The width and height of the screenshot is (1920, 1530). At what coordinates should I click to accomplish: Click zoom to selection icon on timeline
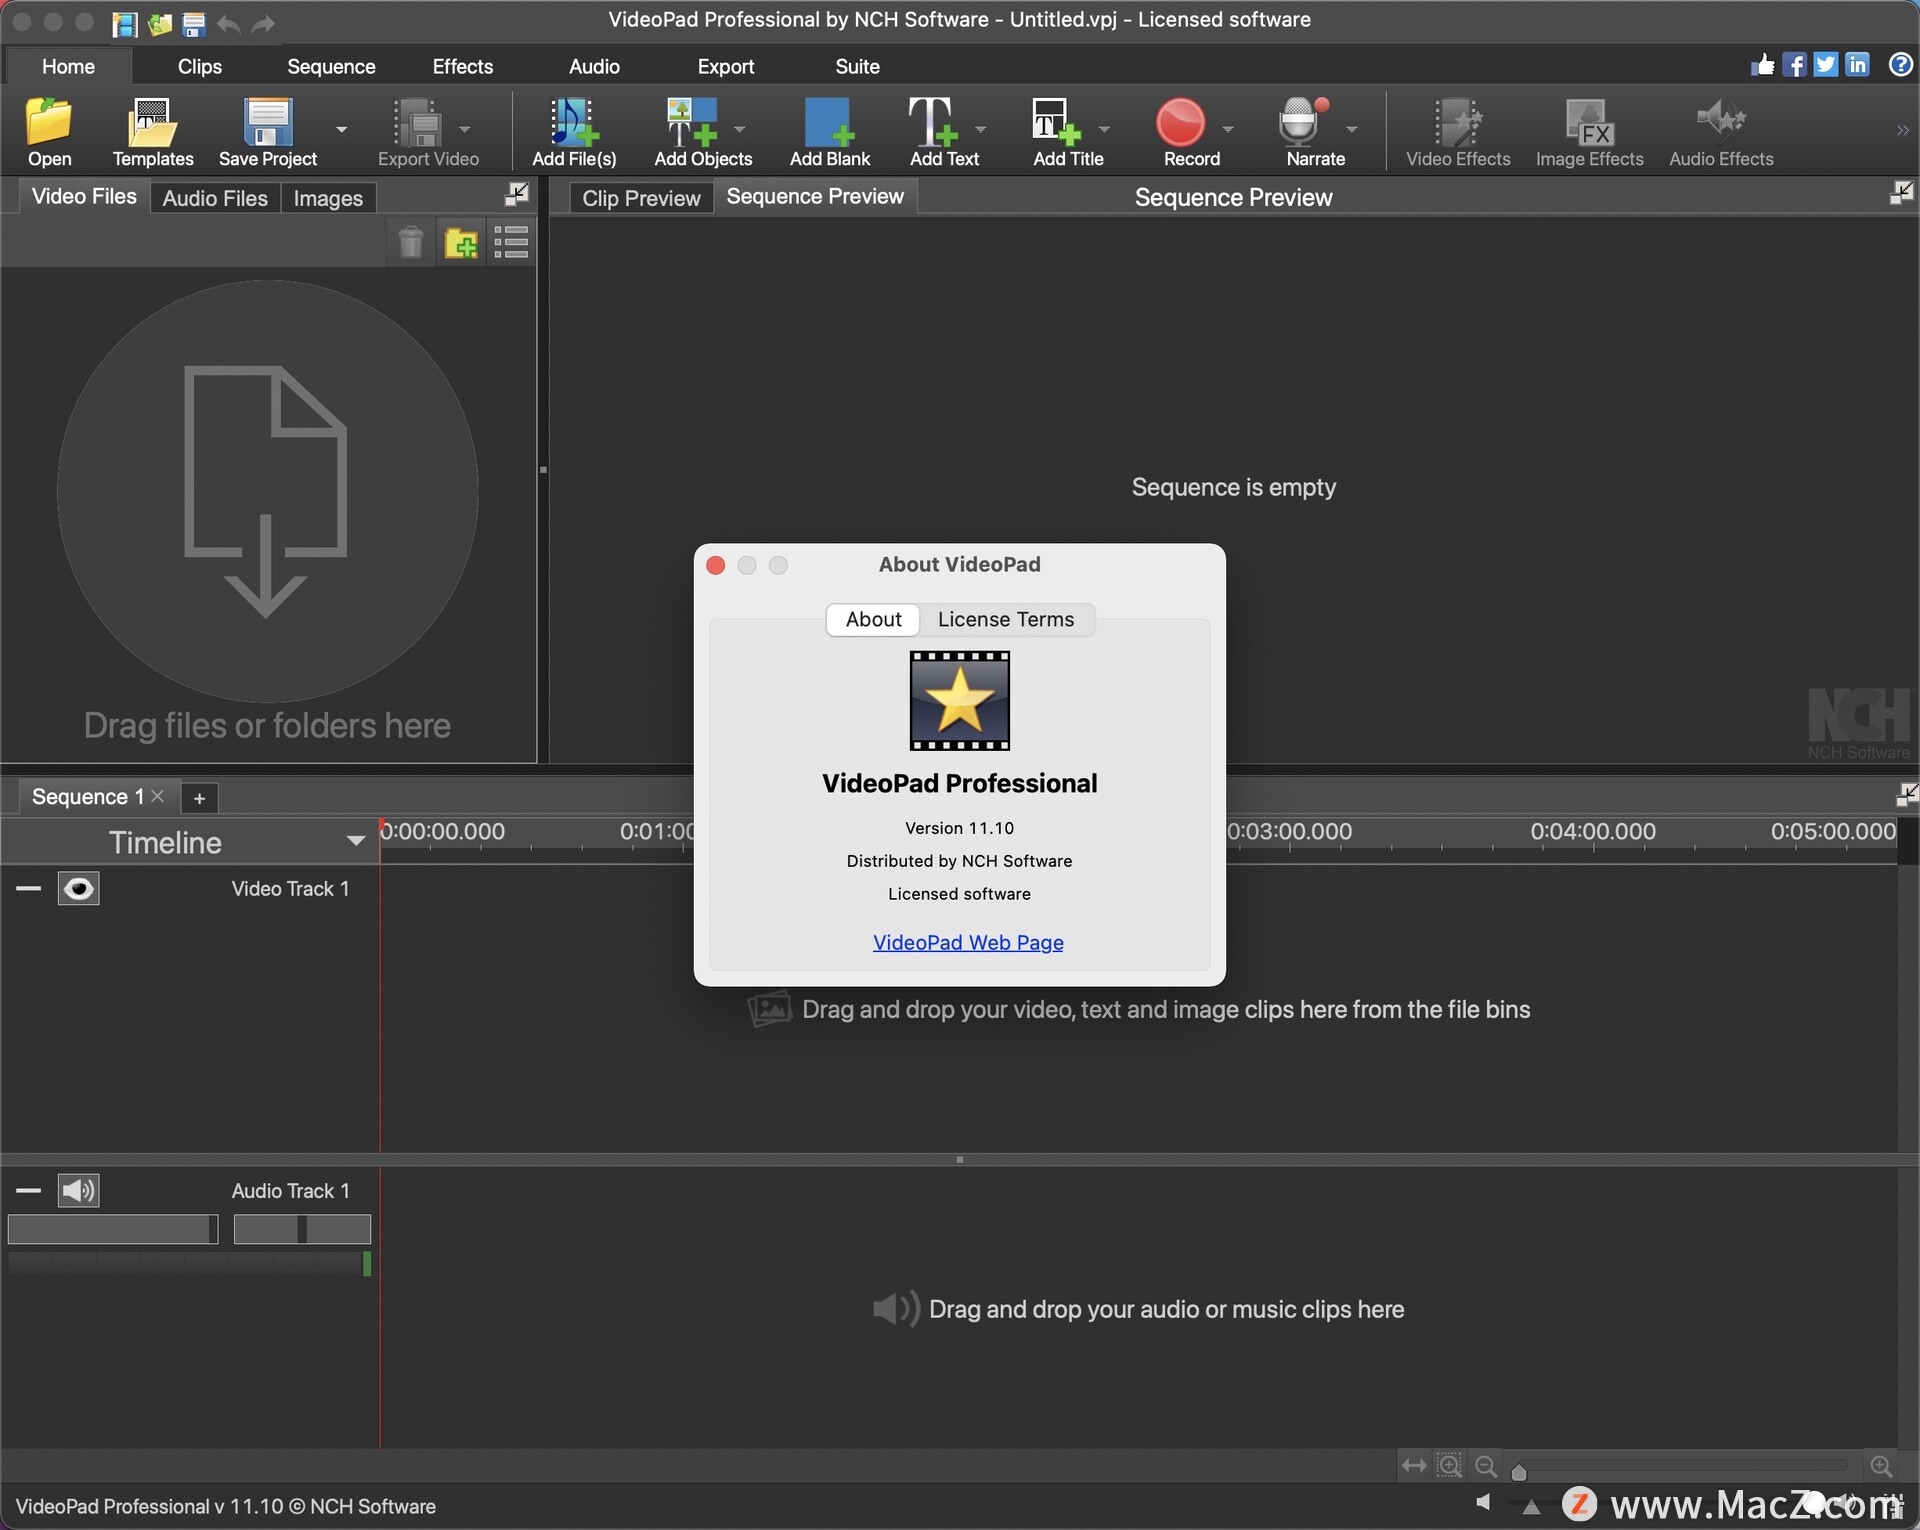[x=1449, y=1466]
